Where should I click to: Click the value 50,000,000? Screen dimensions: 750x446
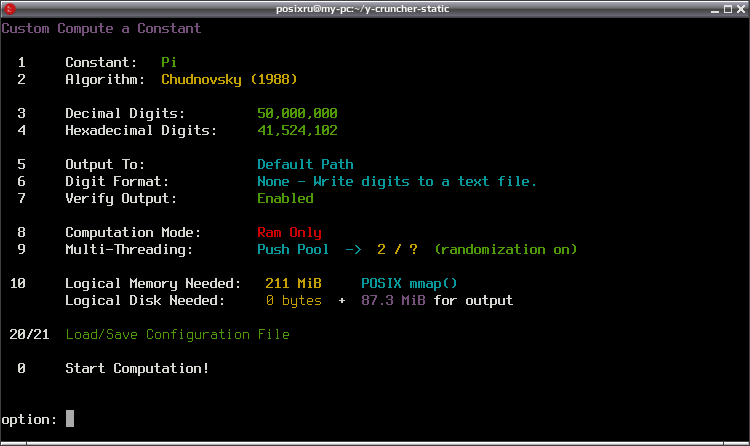[x=297, y=114]
